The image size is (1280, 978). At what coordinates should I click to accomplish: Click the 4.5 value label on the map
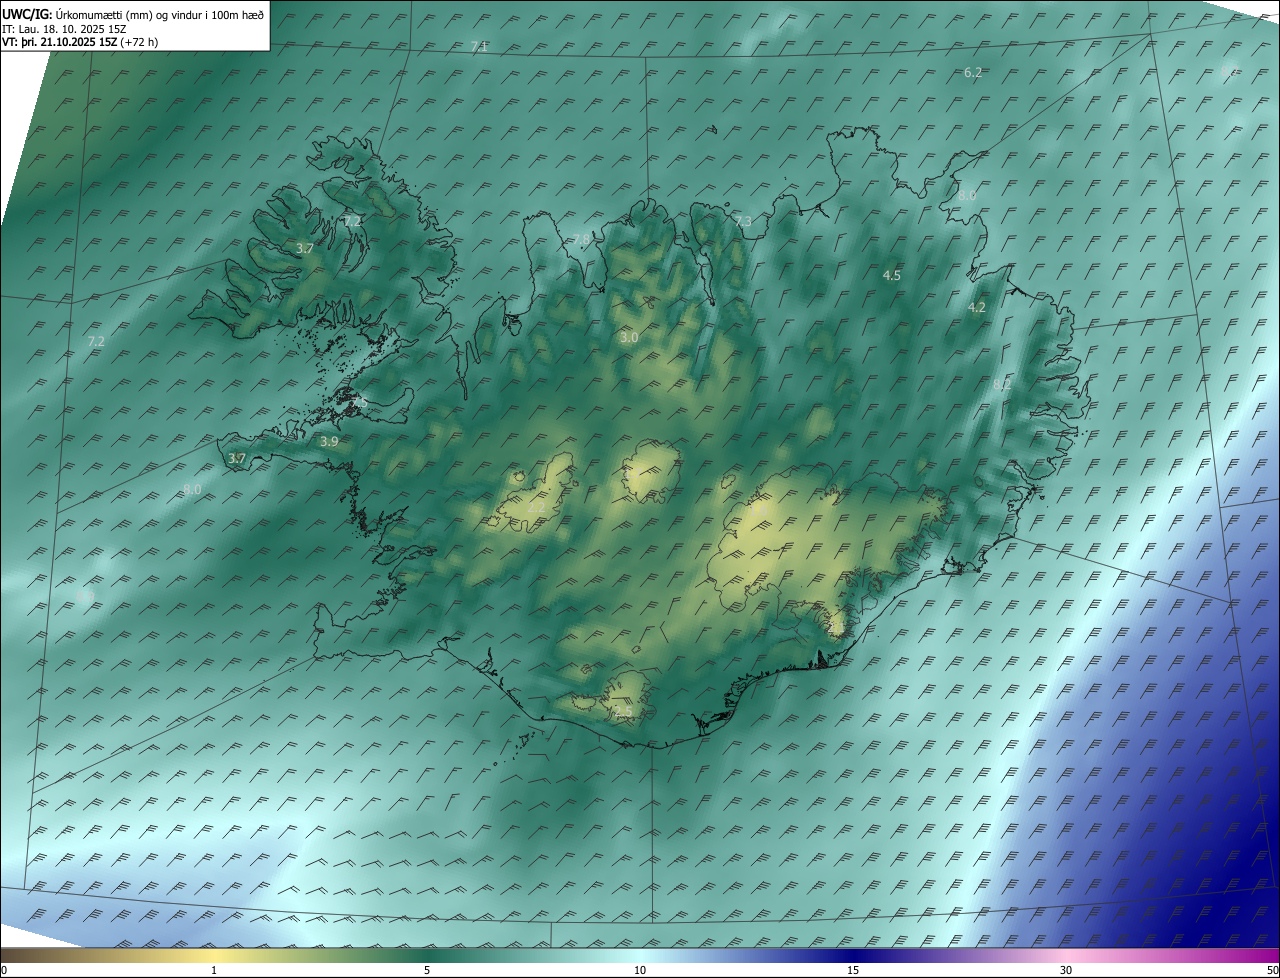pos(892,275)
